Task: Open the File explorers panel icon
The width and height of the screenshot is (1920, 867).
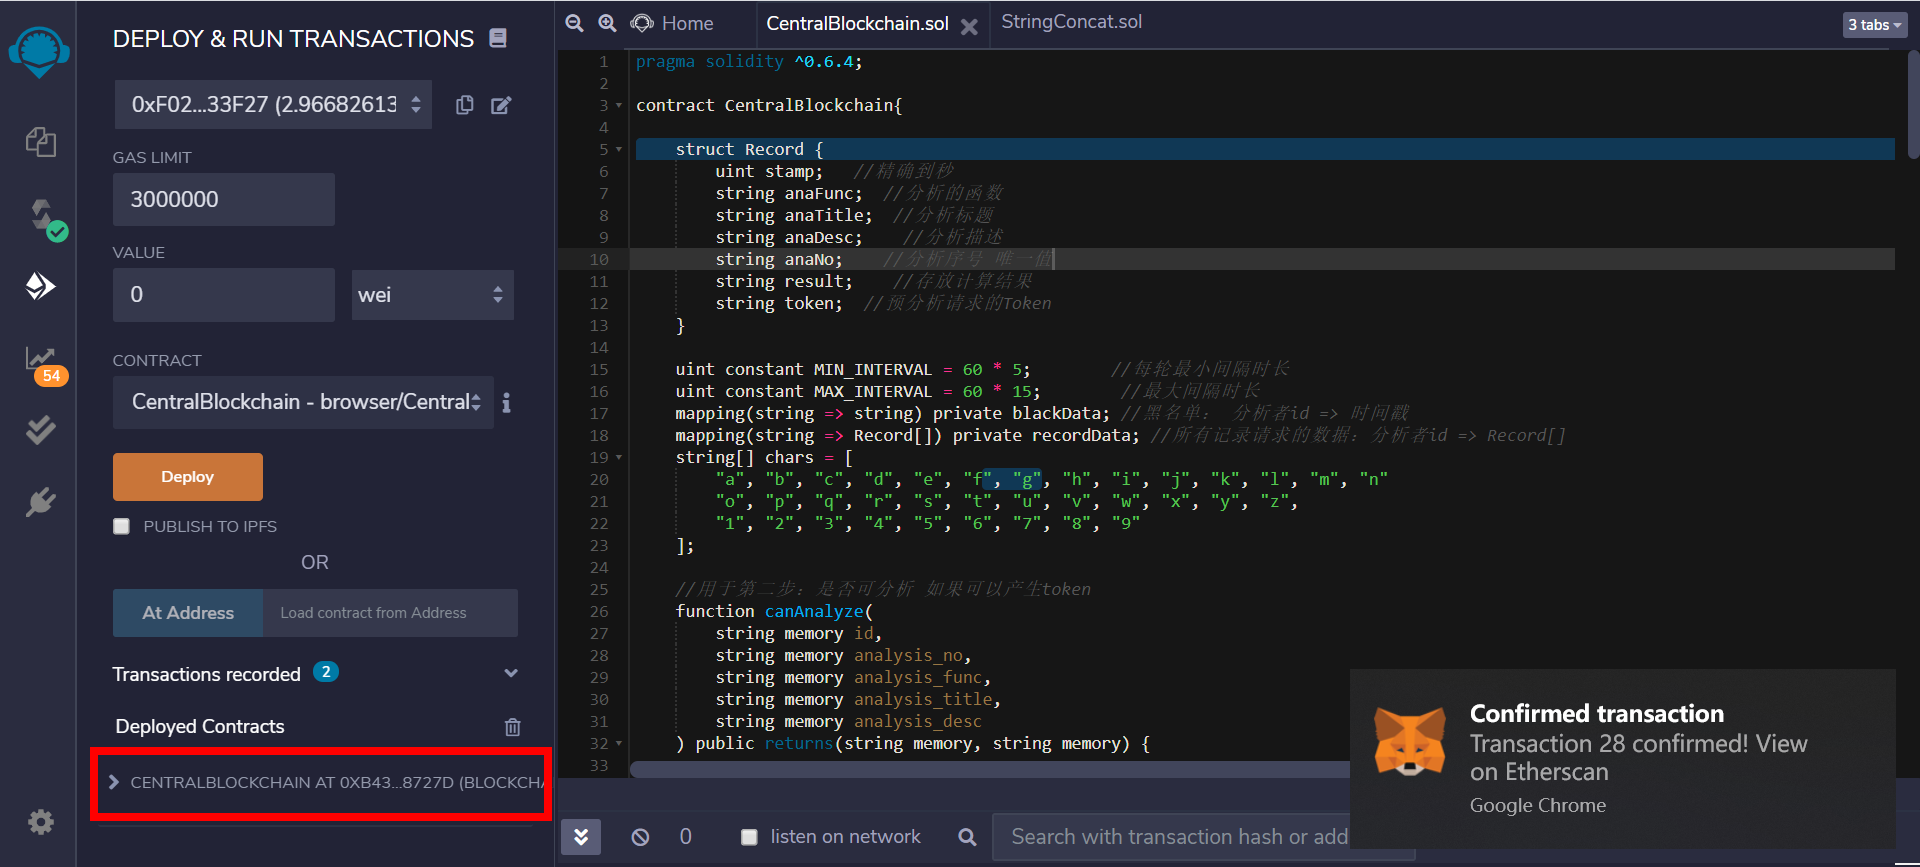Action: click(x=40, y=141)
